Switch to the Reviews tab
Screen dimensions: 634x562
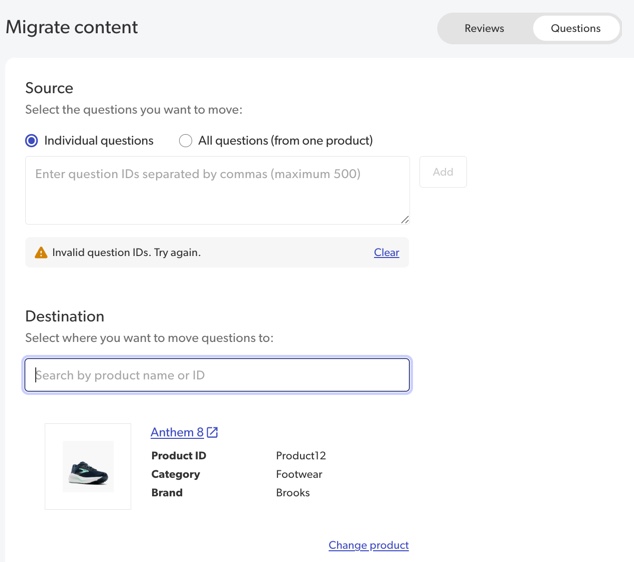[x=484, y=28]
